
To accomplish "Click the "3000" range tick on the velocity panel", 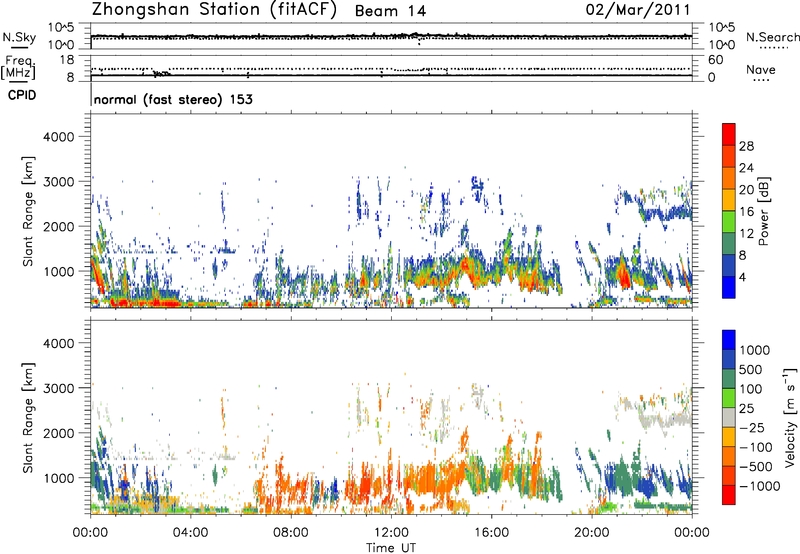I will coord(59,388).
